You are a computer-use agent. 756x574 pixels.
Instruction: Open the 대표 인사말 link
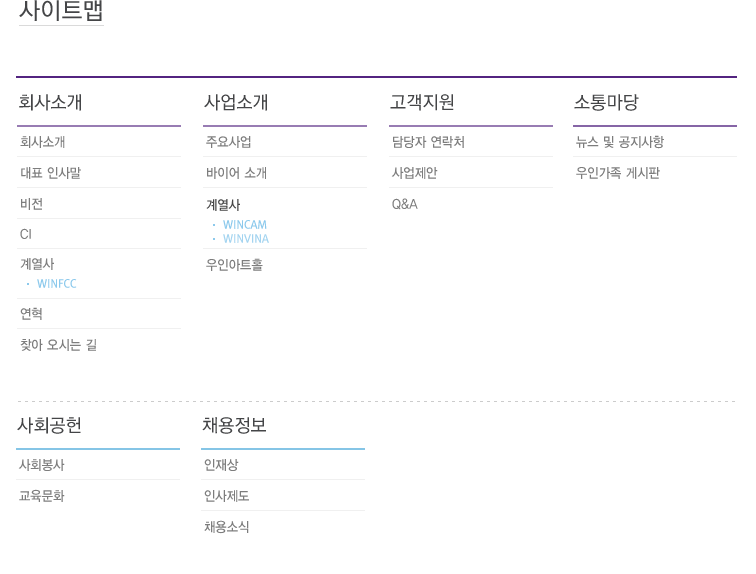[50, 173]
